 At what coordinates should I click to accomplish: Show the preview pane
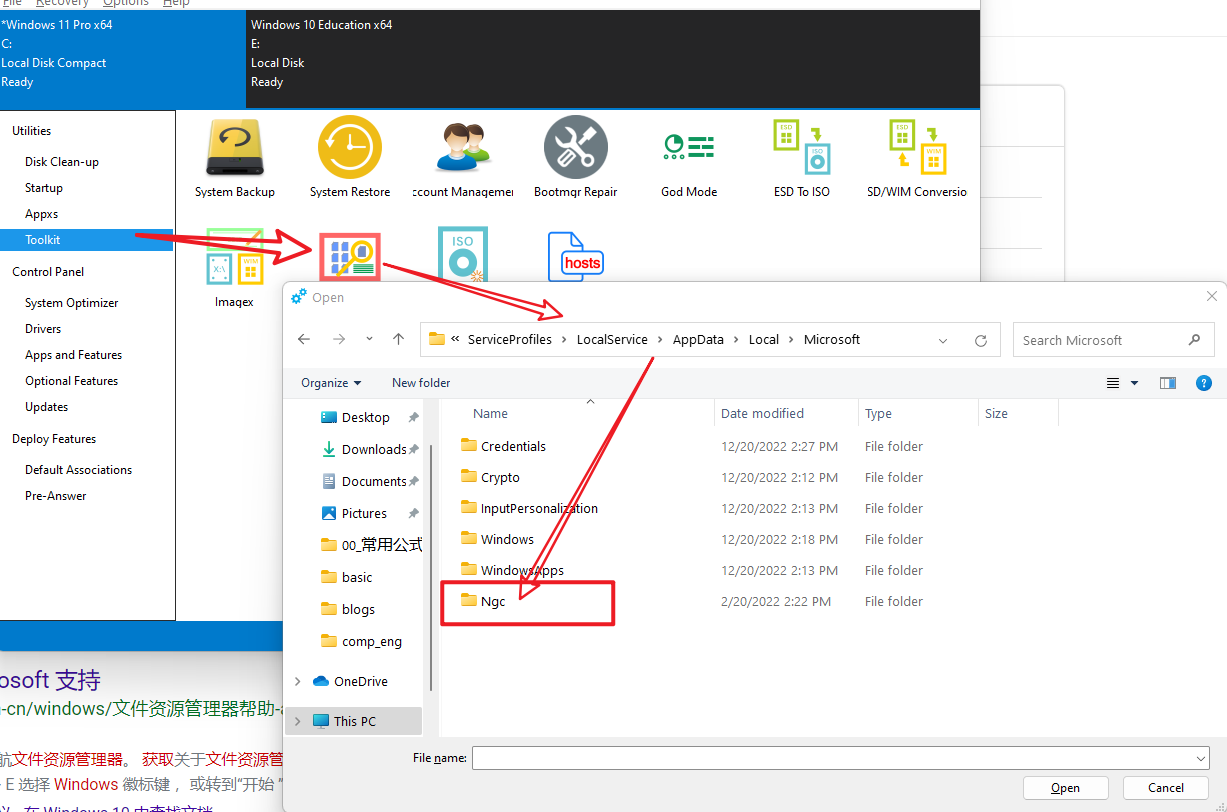tap(1167, 383)
